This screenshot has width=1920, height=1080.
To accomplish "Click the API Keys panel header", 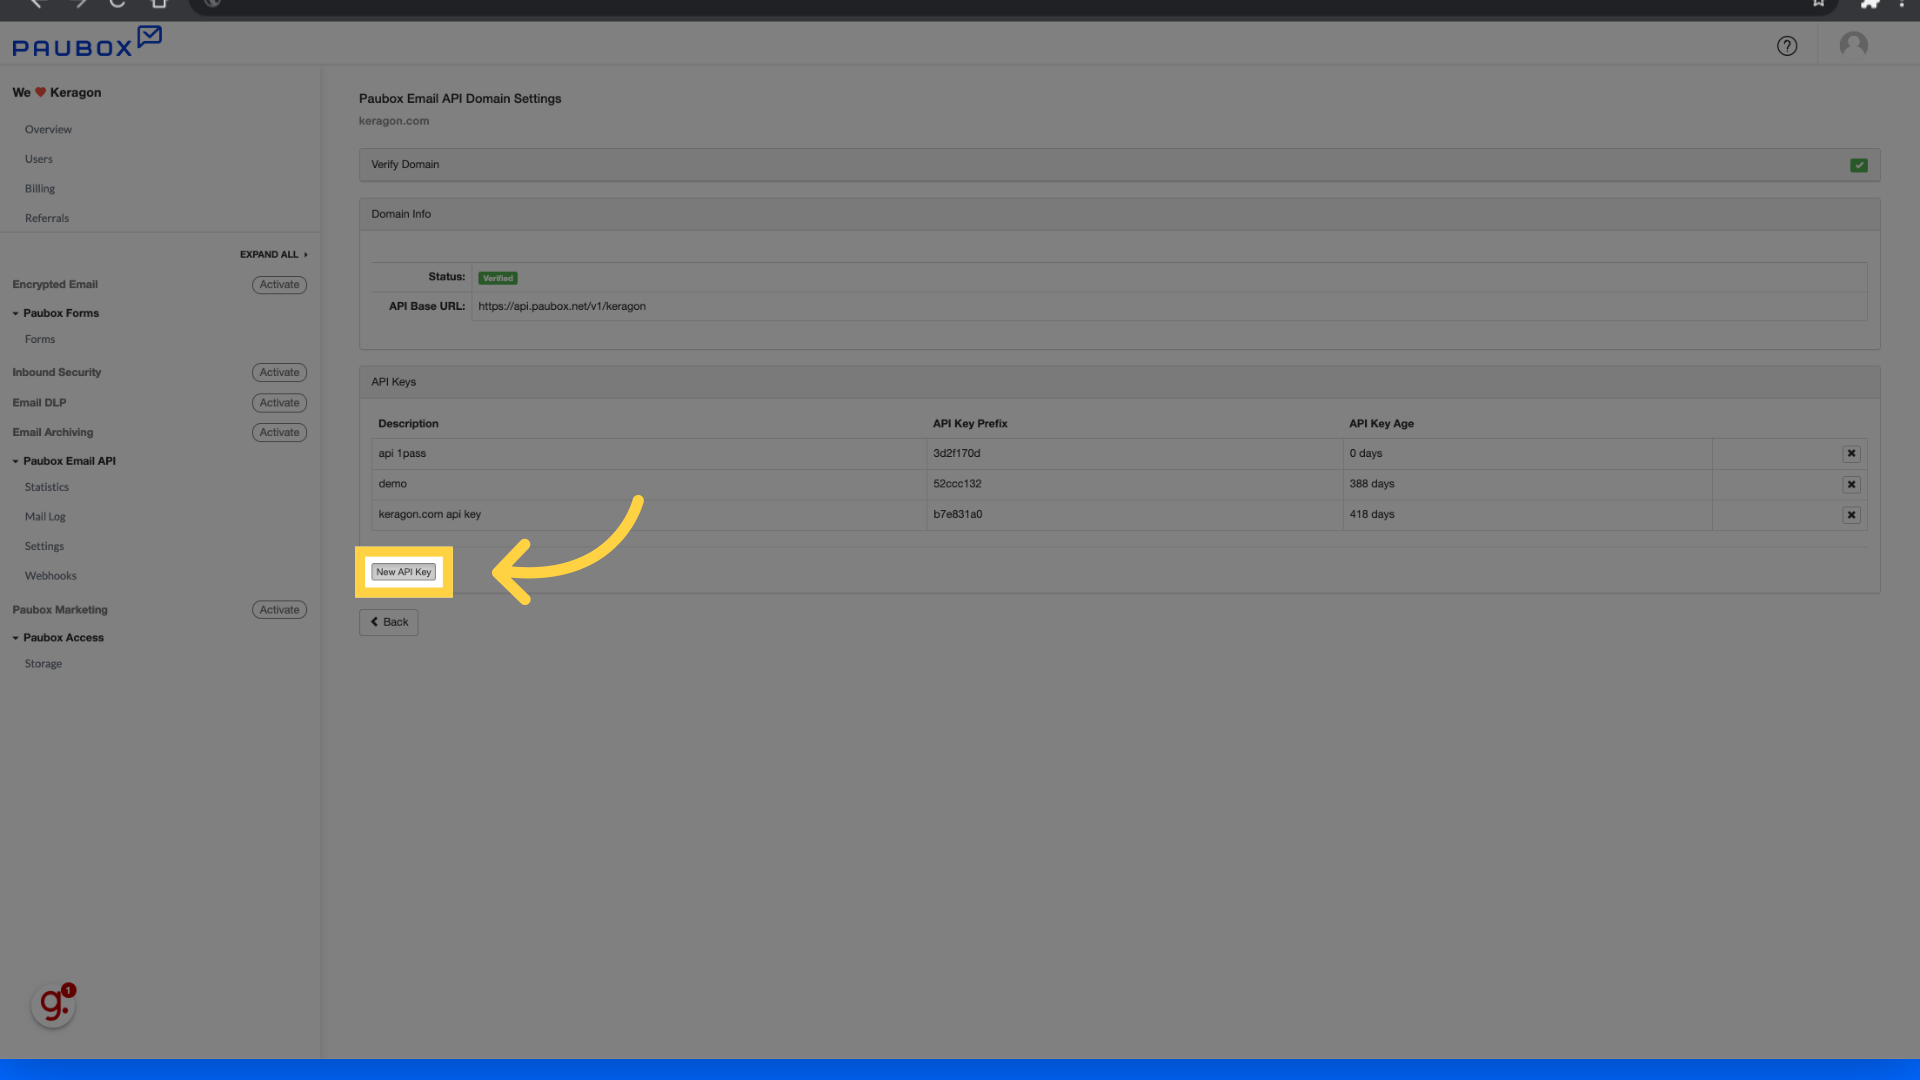I will [1119, 383].
